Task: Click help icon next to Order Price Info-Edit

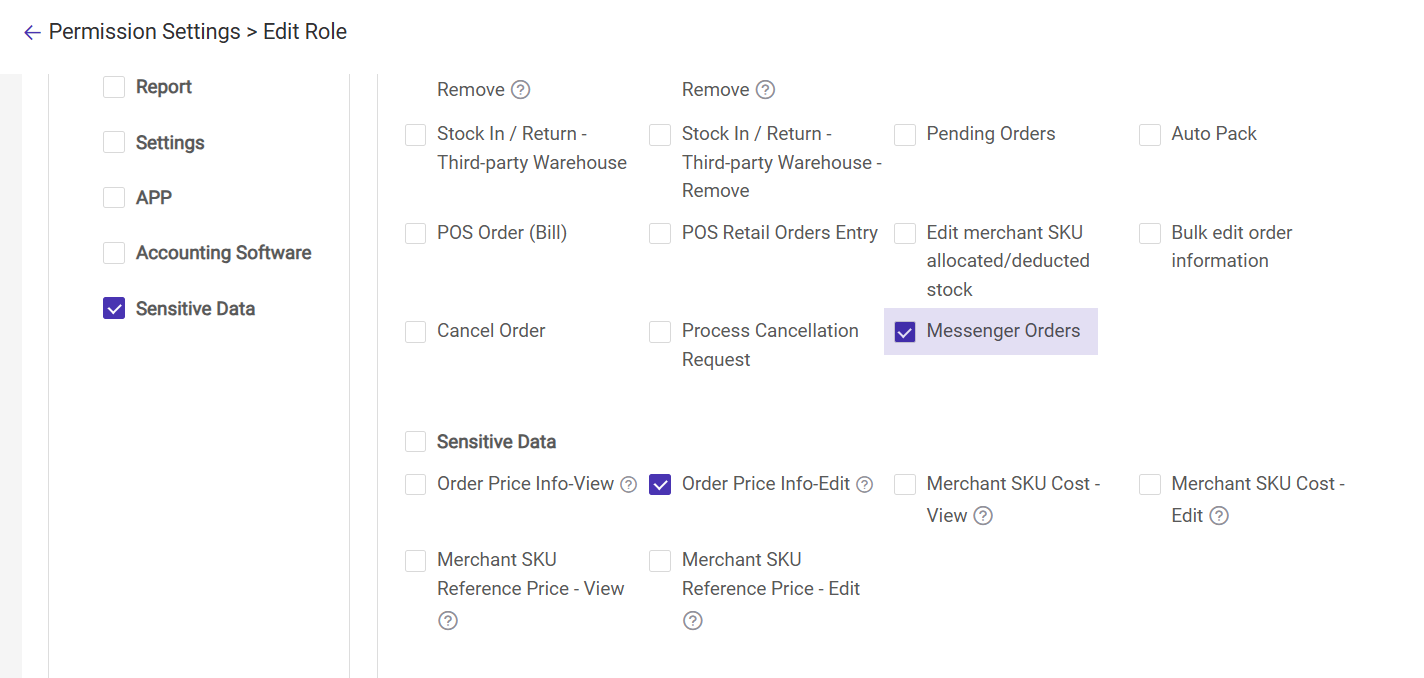Action: click(865, 485)
